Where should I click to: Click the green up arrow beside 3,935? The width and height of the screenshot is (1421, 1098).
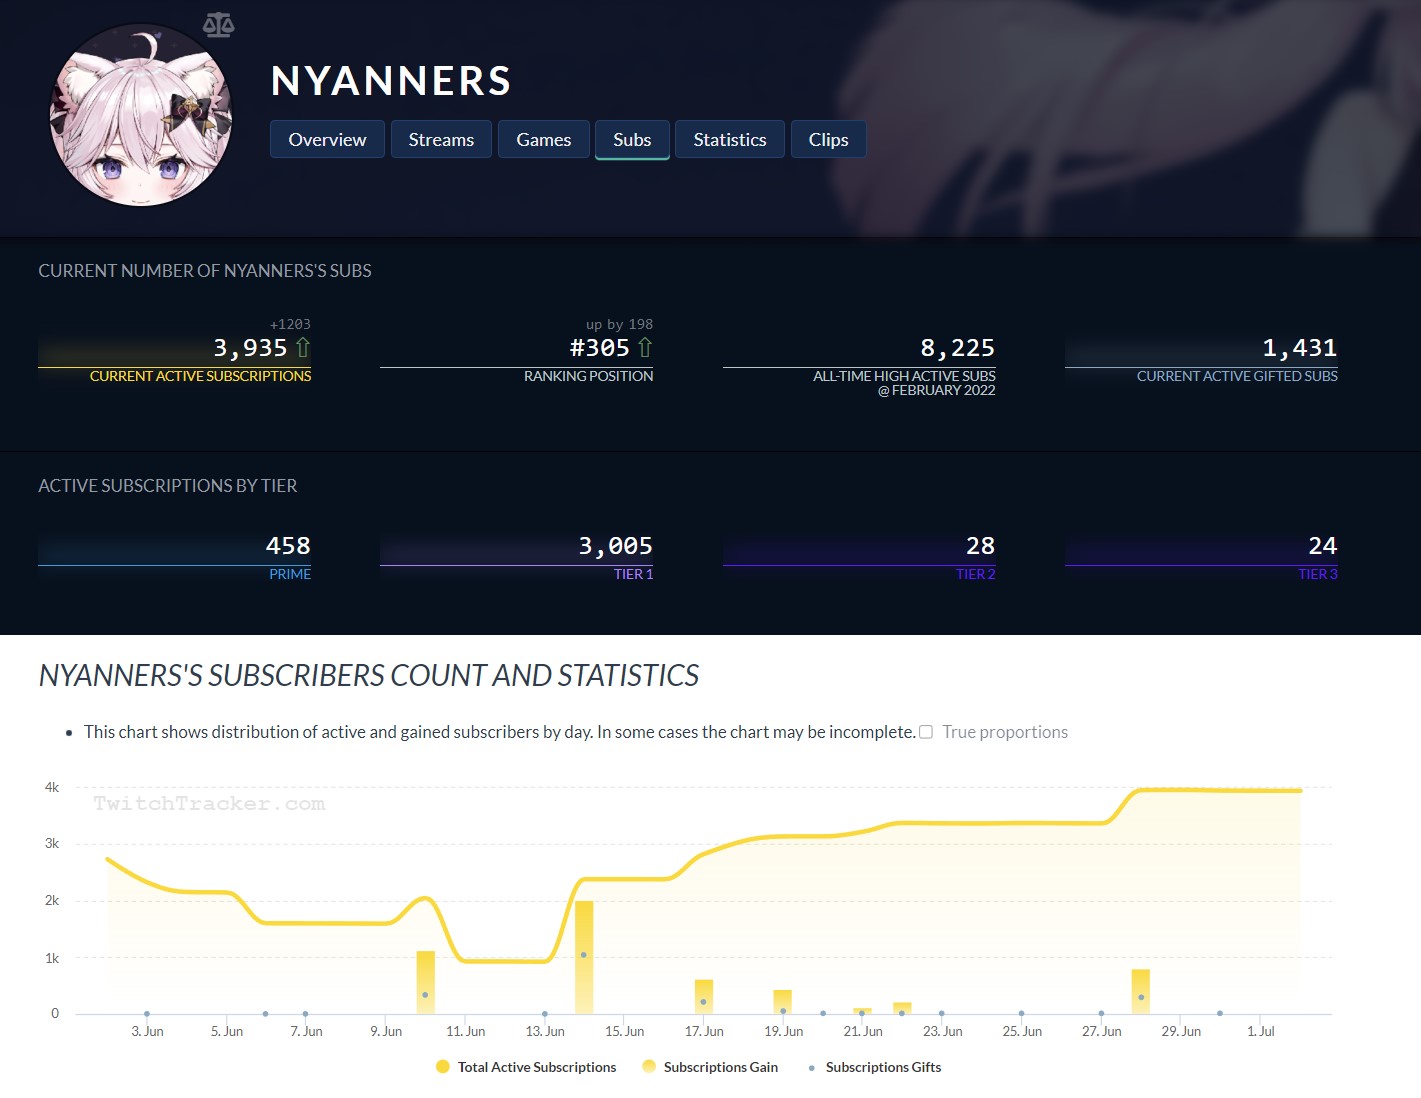coord(303,347)
